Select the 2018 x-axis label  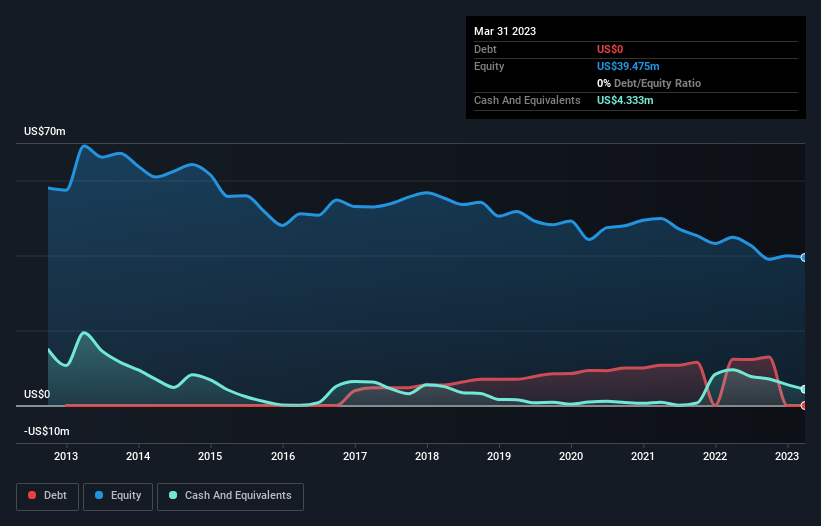coord(427,457)
